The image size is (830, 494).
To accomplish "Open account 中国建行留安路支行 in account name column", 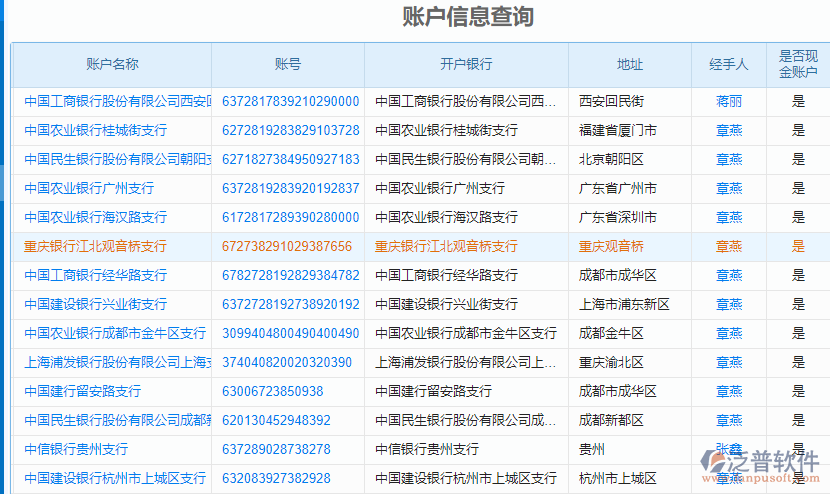I will coord(83,391).
